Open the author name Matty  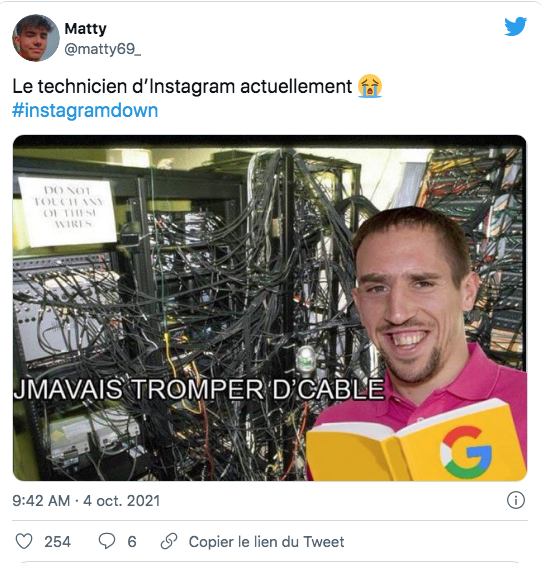click(85, 29)
